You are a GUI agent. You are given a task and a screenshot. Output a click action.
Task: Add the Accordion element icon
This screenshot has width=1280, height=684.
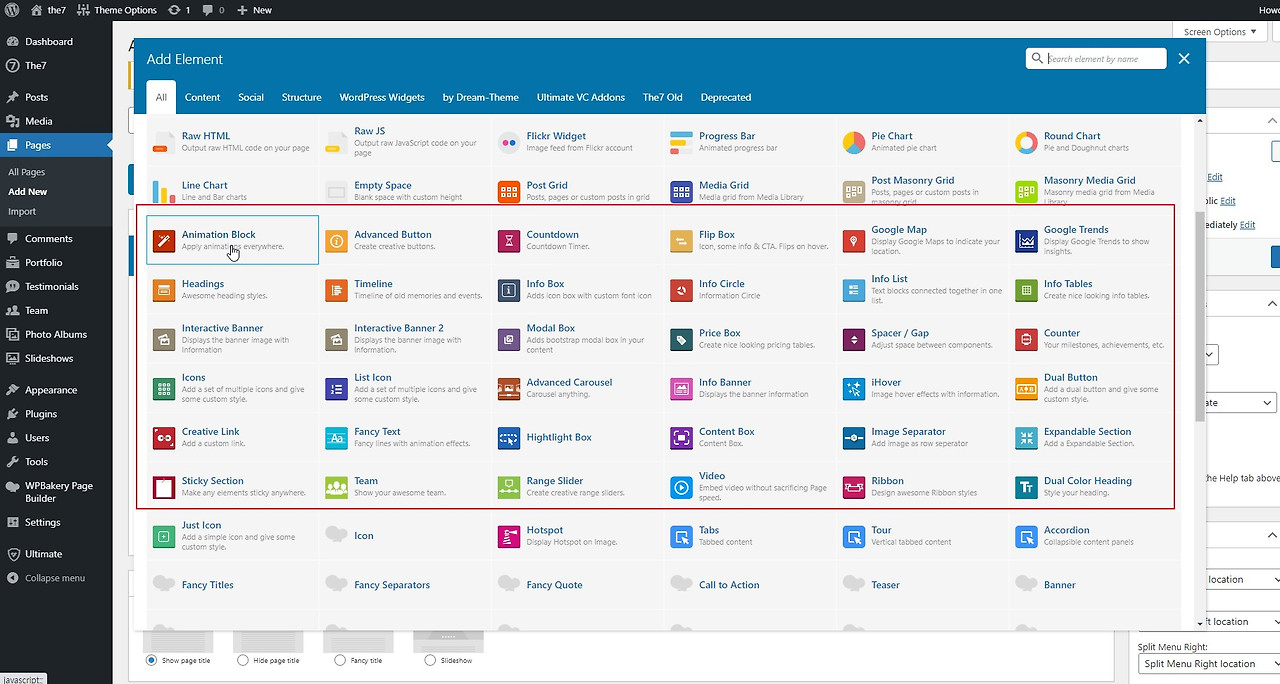(1026, 536)
